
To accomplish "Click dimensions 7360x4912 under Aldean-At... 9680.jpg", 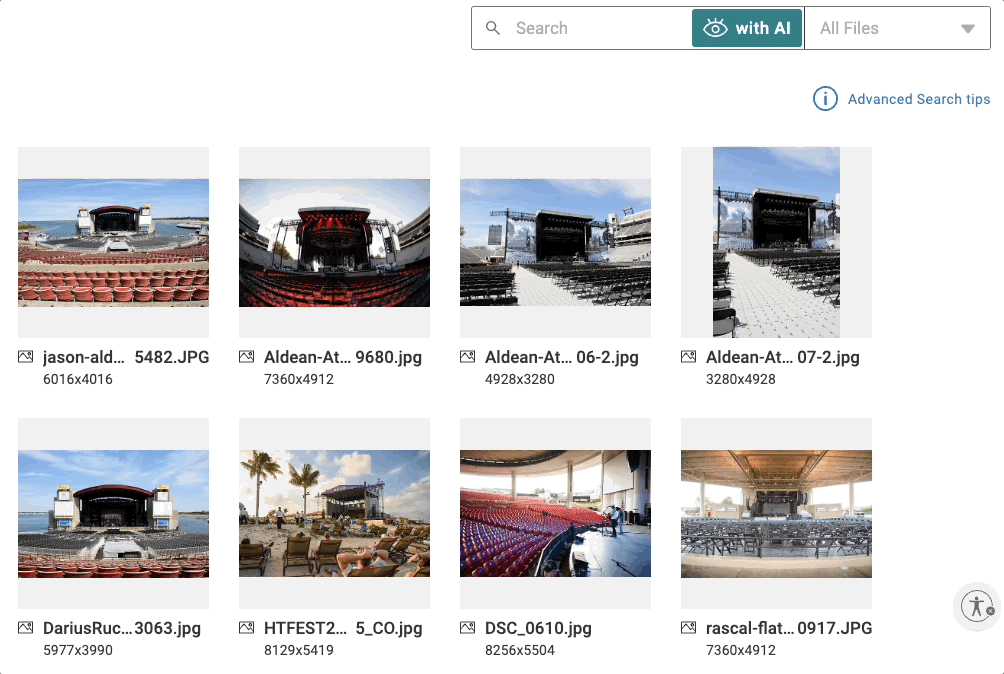I will [298, 379].
